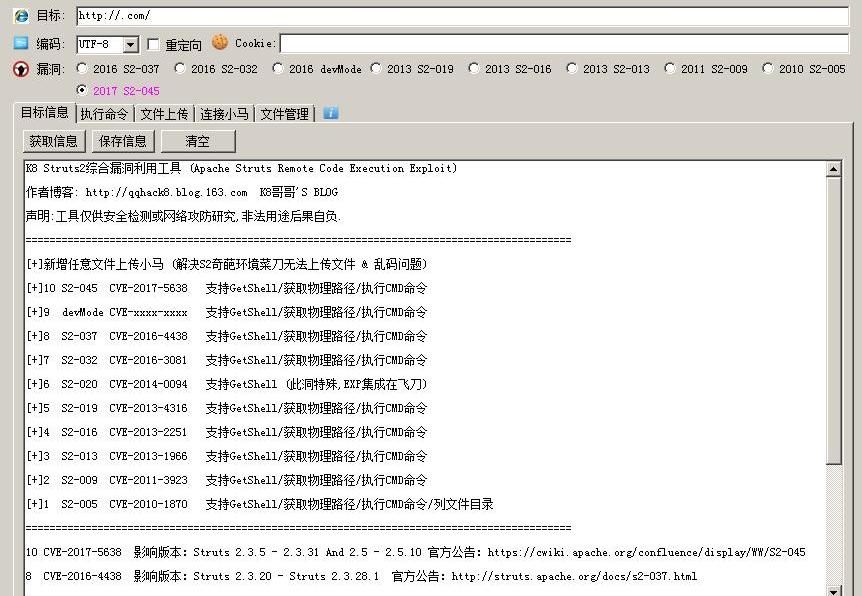Click the blue encoding icon beside 编码
The image size is (862, 596).
pyautogui.click(x=21, y=43)
